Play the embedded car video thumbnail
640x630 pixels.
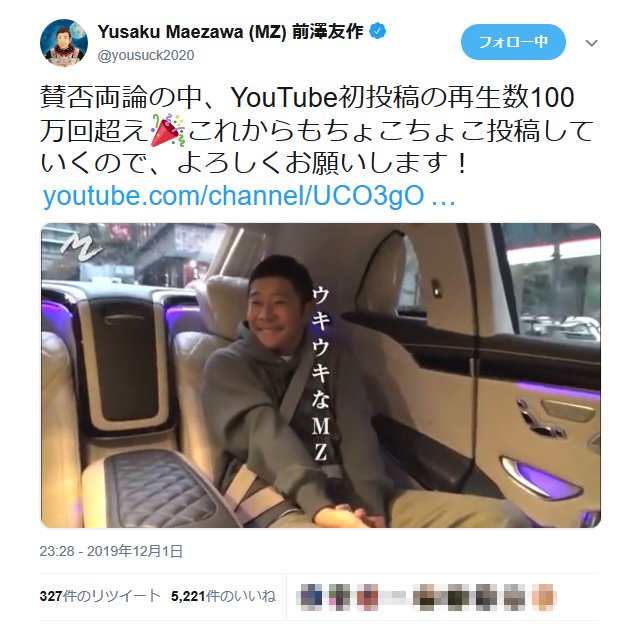(x=321, y=375)
